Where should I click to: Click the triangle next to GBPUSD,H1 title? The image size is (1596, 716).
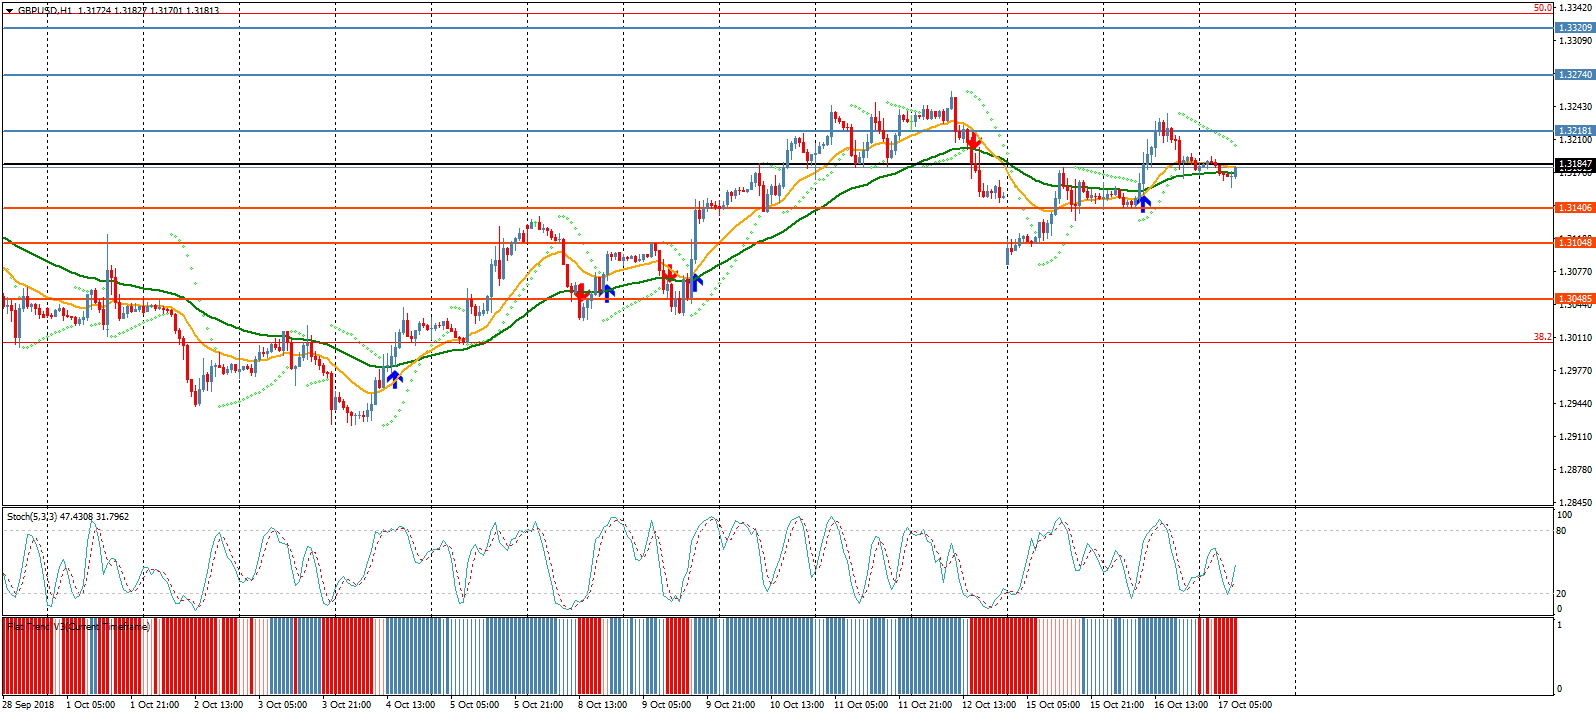pyautogui.click(x=9, y=10)
